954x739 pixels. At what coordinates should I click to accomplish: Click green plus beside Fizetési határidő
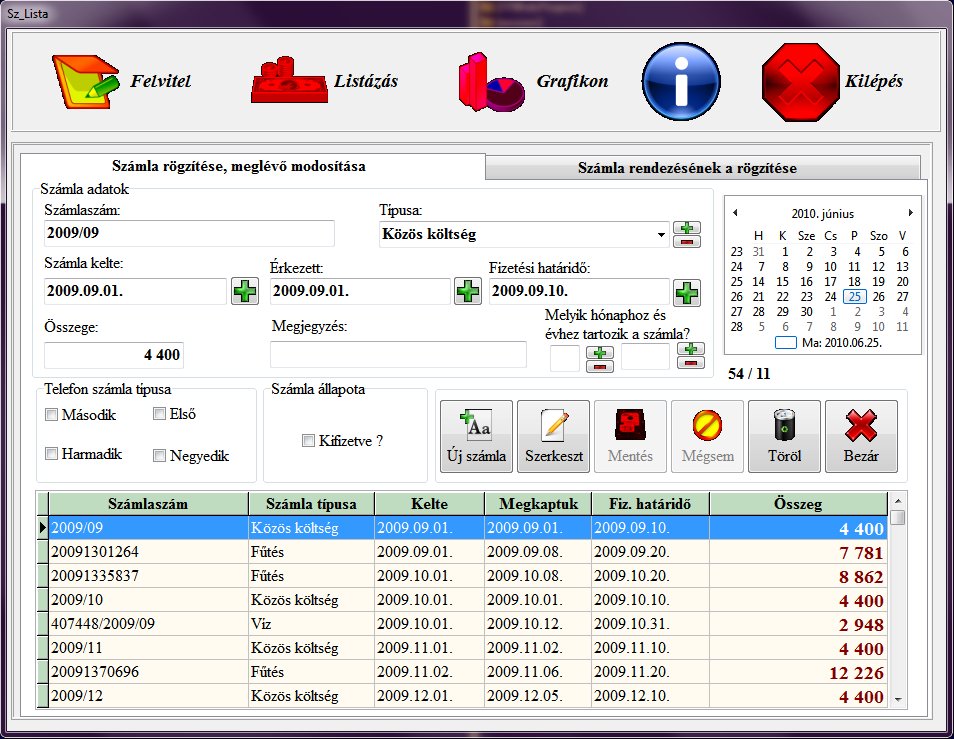click(686, 292)
